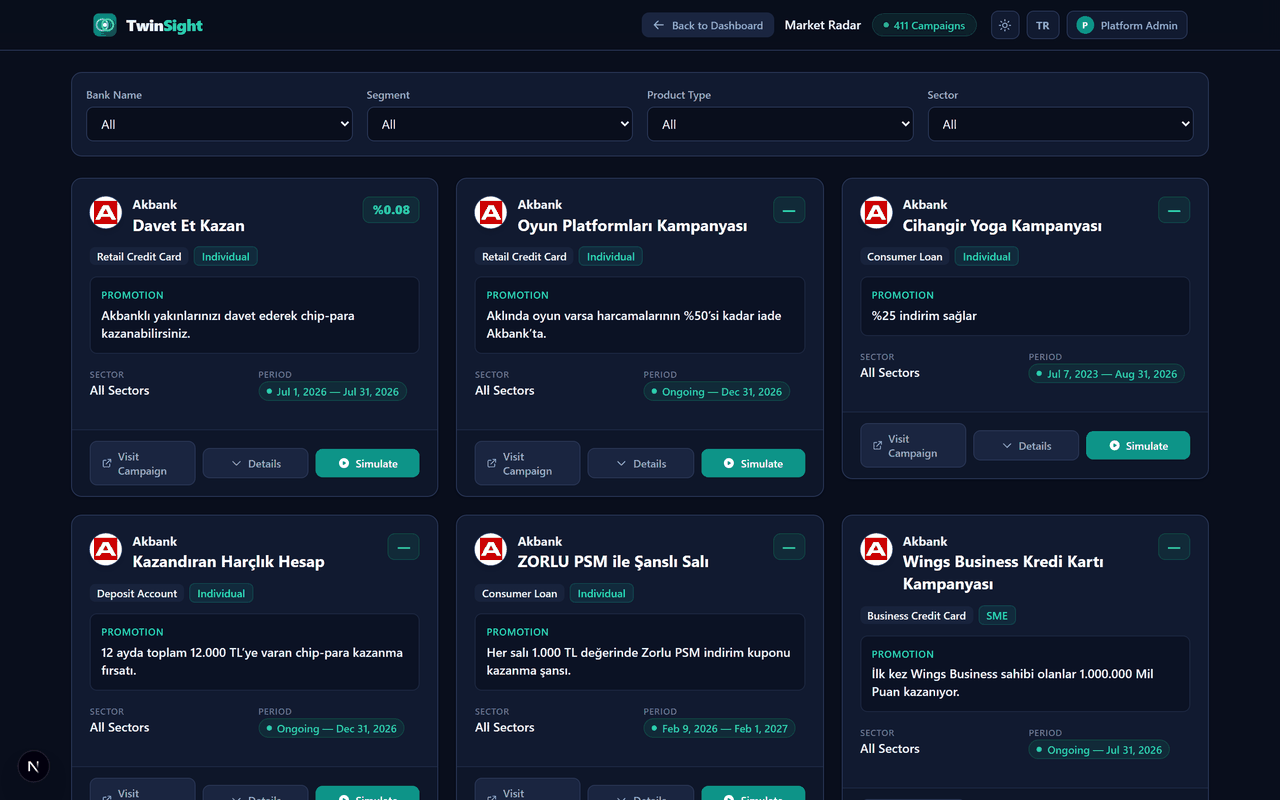The height and width of the screenshot is (800, 1280).
Task: Click the SME segment tag
Action: [x=997, y=616]
